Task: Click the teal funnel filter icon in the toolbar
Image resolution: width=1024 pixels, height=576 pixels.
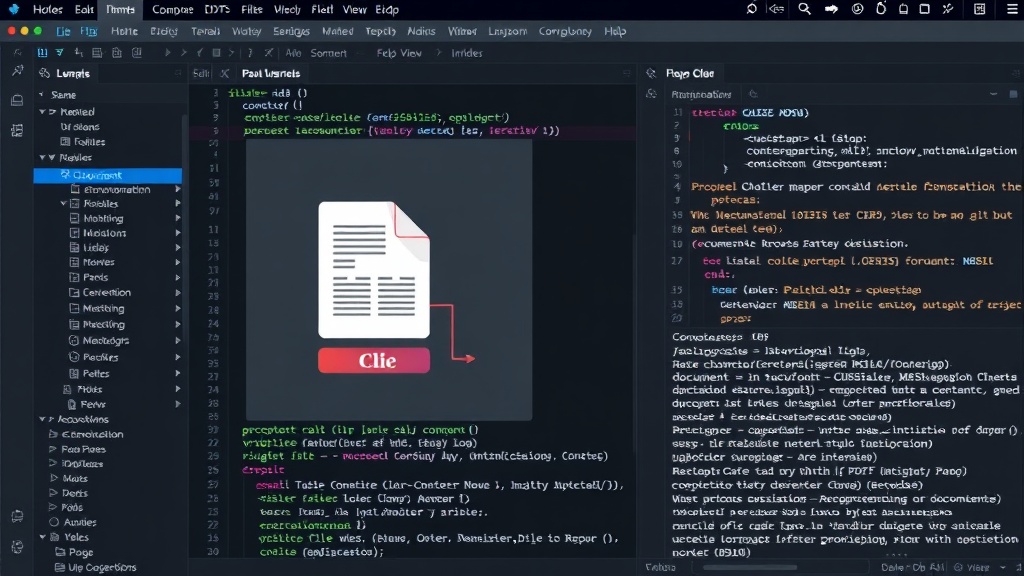Action: click(x=59, y=53)
